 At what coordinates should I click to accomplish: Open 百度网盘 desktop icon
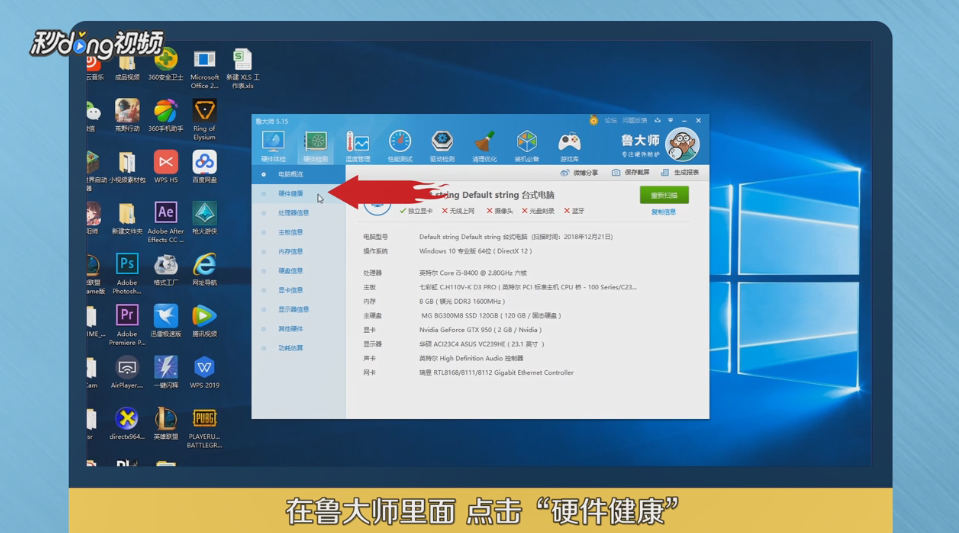click(x=204, y=167)
